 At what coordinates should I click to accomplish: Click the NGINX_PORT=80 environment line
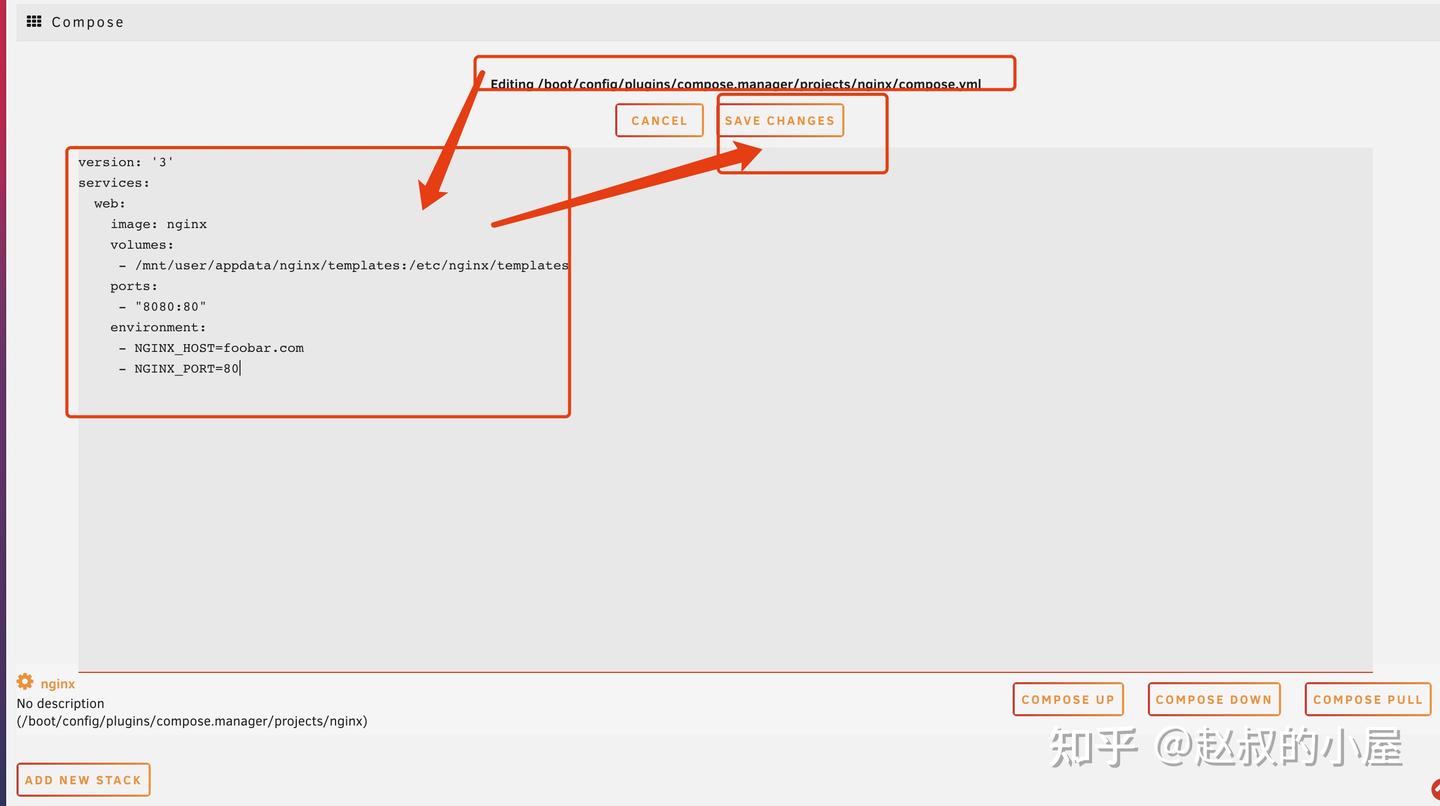click(x=187, y=368)
